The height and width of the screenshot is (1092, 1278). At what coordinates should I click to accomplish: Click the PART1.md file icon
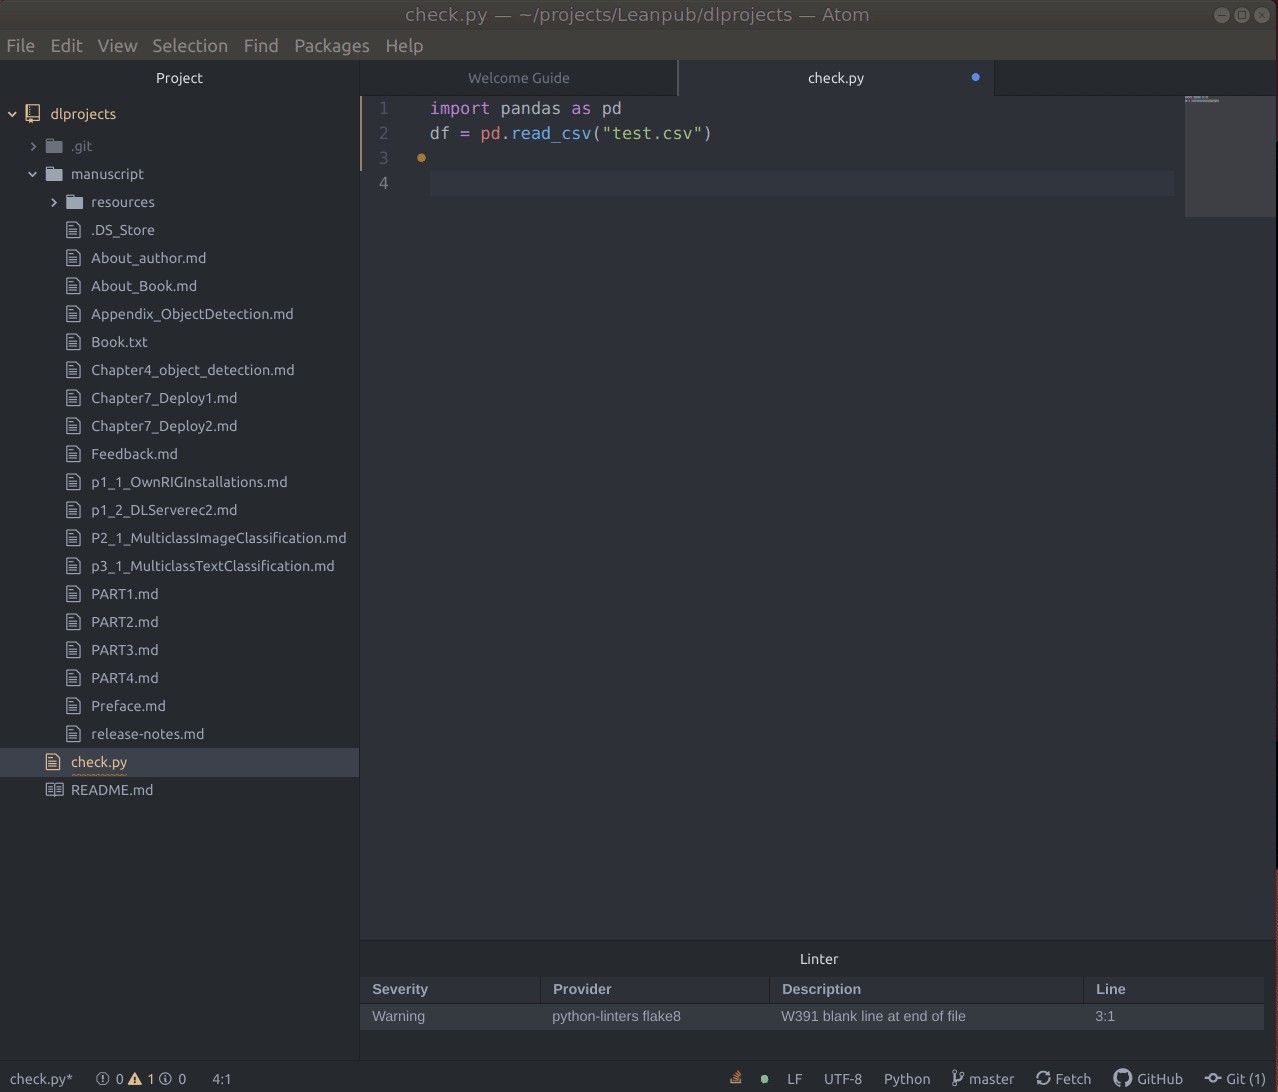(x=73, y=594)
